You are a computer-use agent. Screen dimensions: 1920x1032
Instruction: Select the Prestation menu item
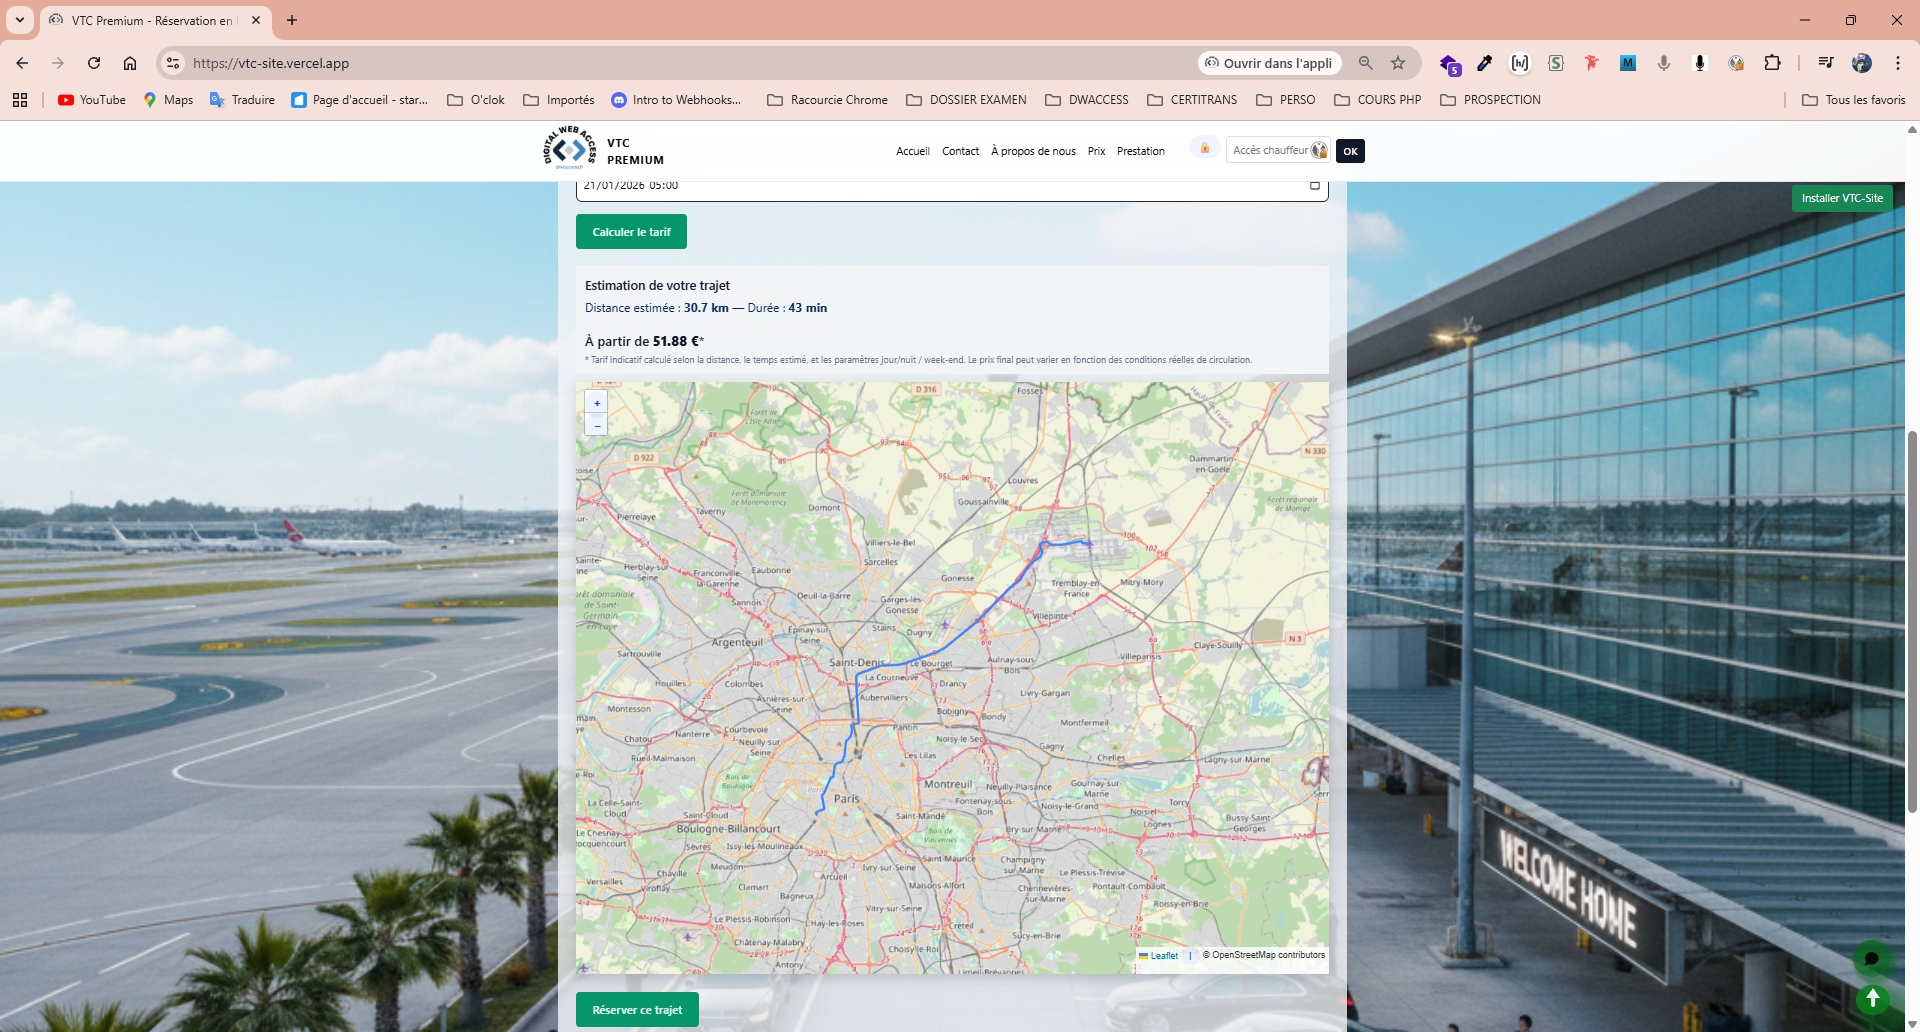(x=1140, y=151)
